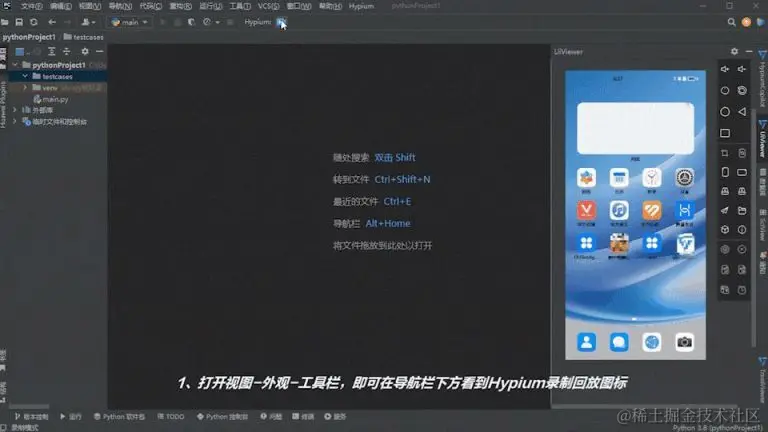Open the UIViewer settings gear
This screenshot has width=768, height=432.
[734, 51]
